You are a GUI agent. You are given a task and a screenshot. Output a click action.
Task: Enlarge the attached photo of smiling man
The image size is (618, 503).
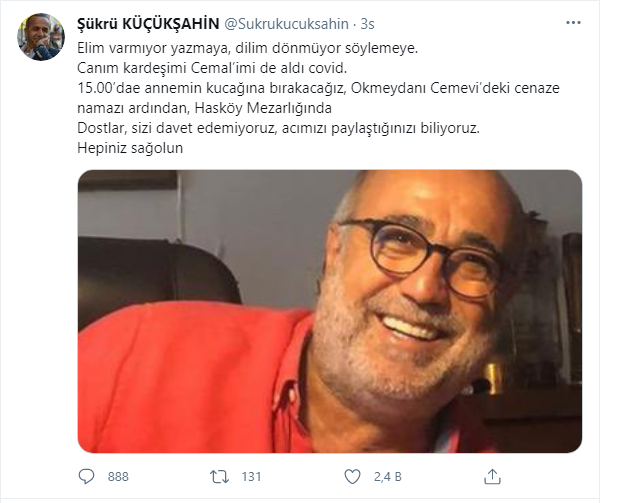pos(330,311)
